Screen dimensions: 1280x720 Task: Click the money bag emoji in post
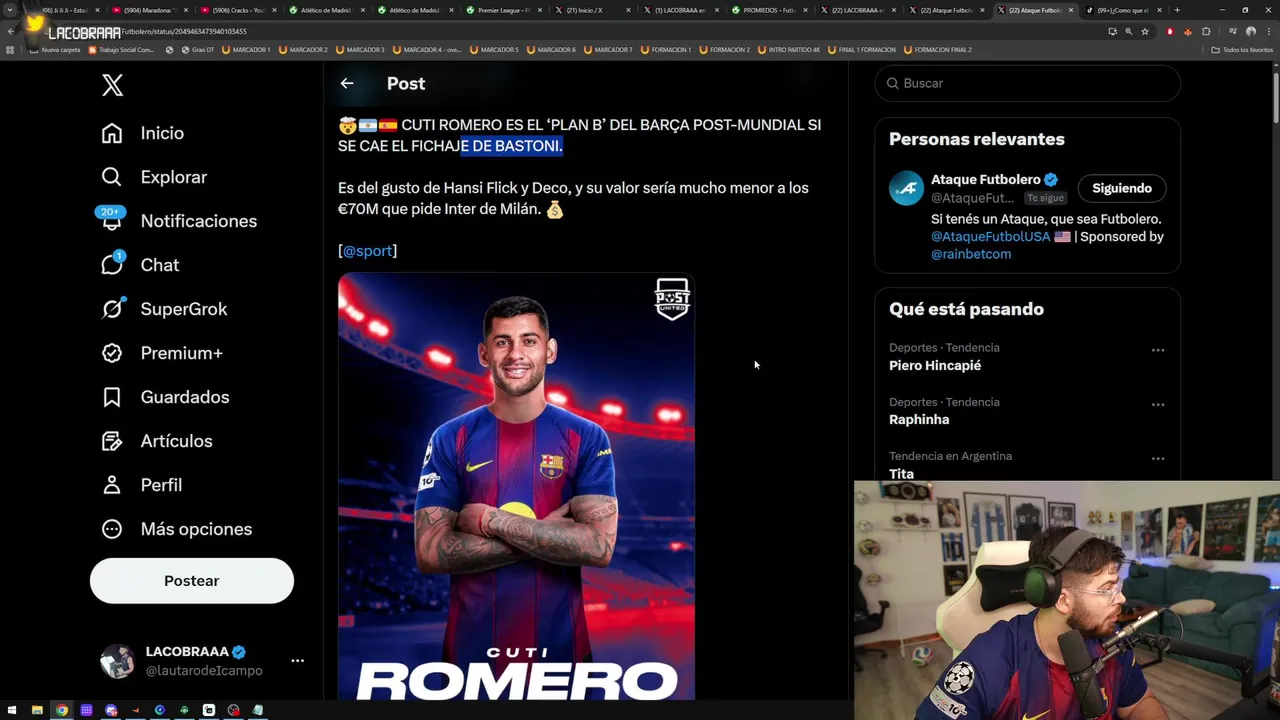point(555,210)
